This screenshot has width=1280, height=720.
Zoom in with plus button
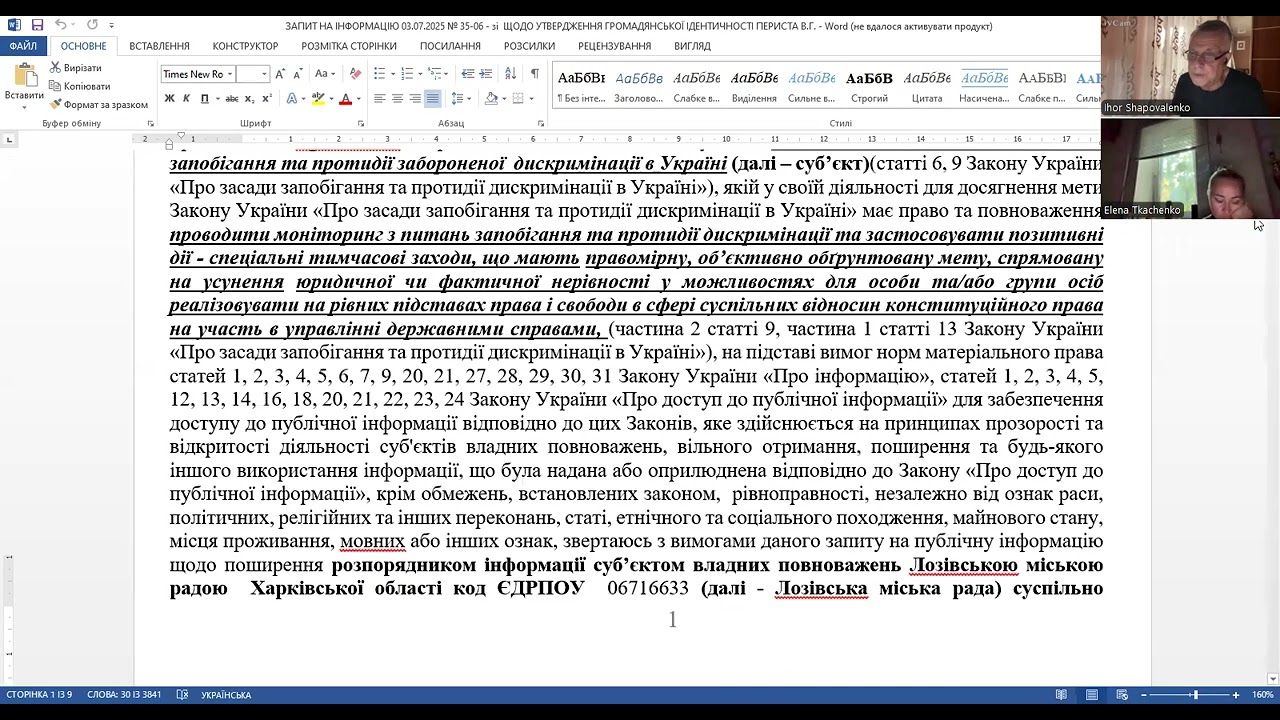tap(1236, 695)
